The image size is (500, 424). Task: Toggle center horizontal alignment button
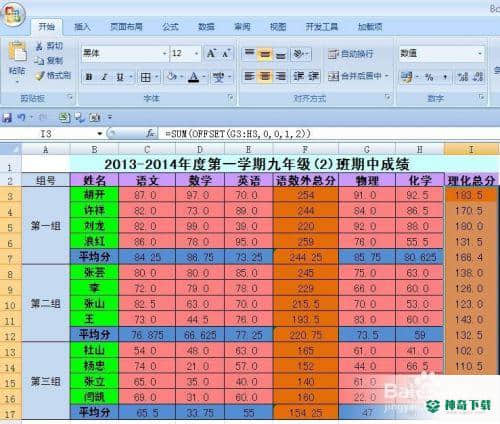coord(265,76)
